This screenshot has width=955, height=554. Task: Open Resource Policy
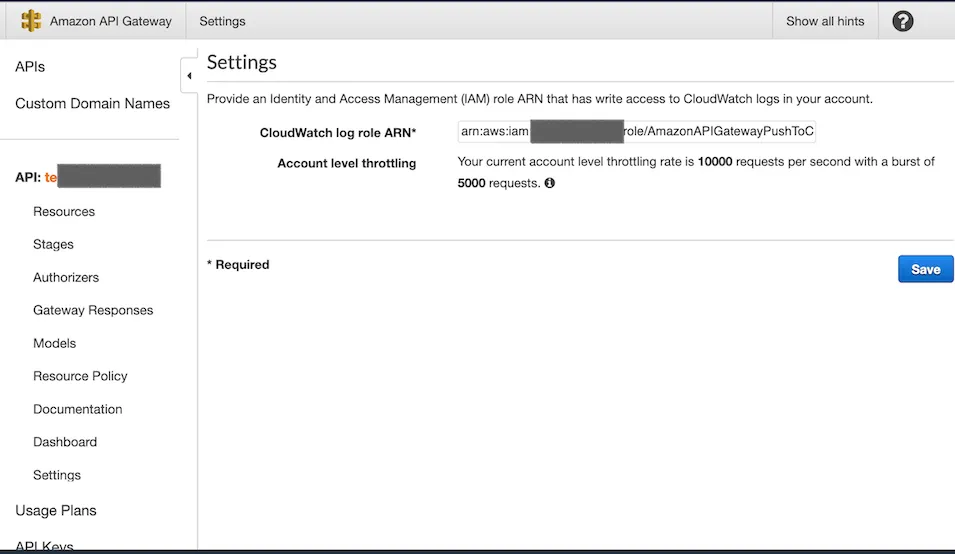[x=80, y=376]
